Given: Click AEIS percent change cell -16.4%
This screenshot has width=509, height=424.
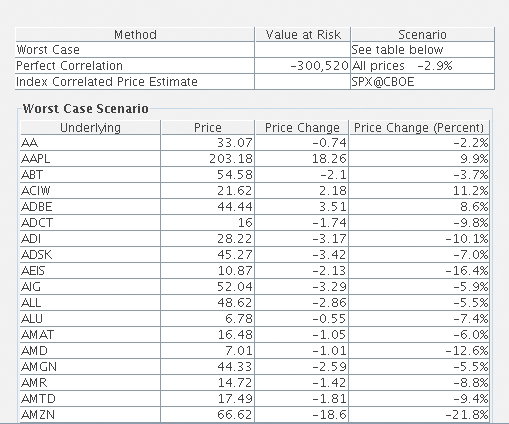Looking at the screenshot, I should tap(419, 271).
